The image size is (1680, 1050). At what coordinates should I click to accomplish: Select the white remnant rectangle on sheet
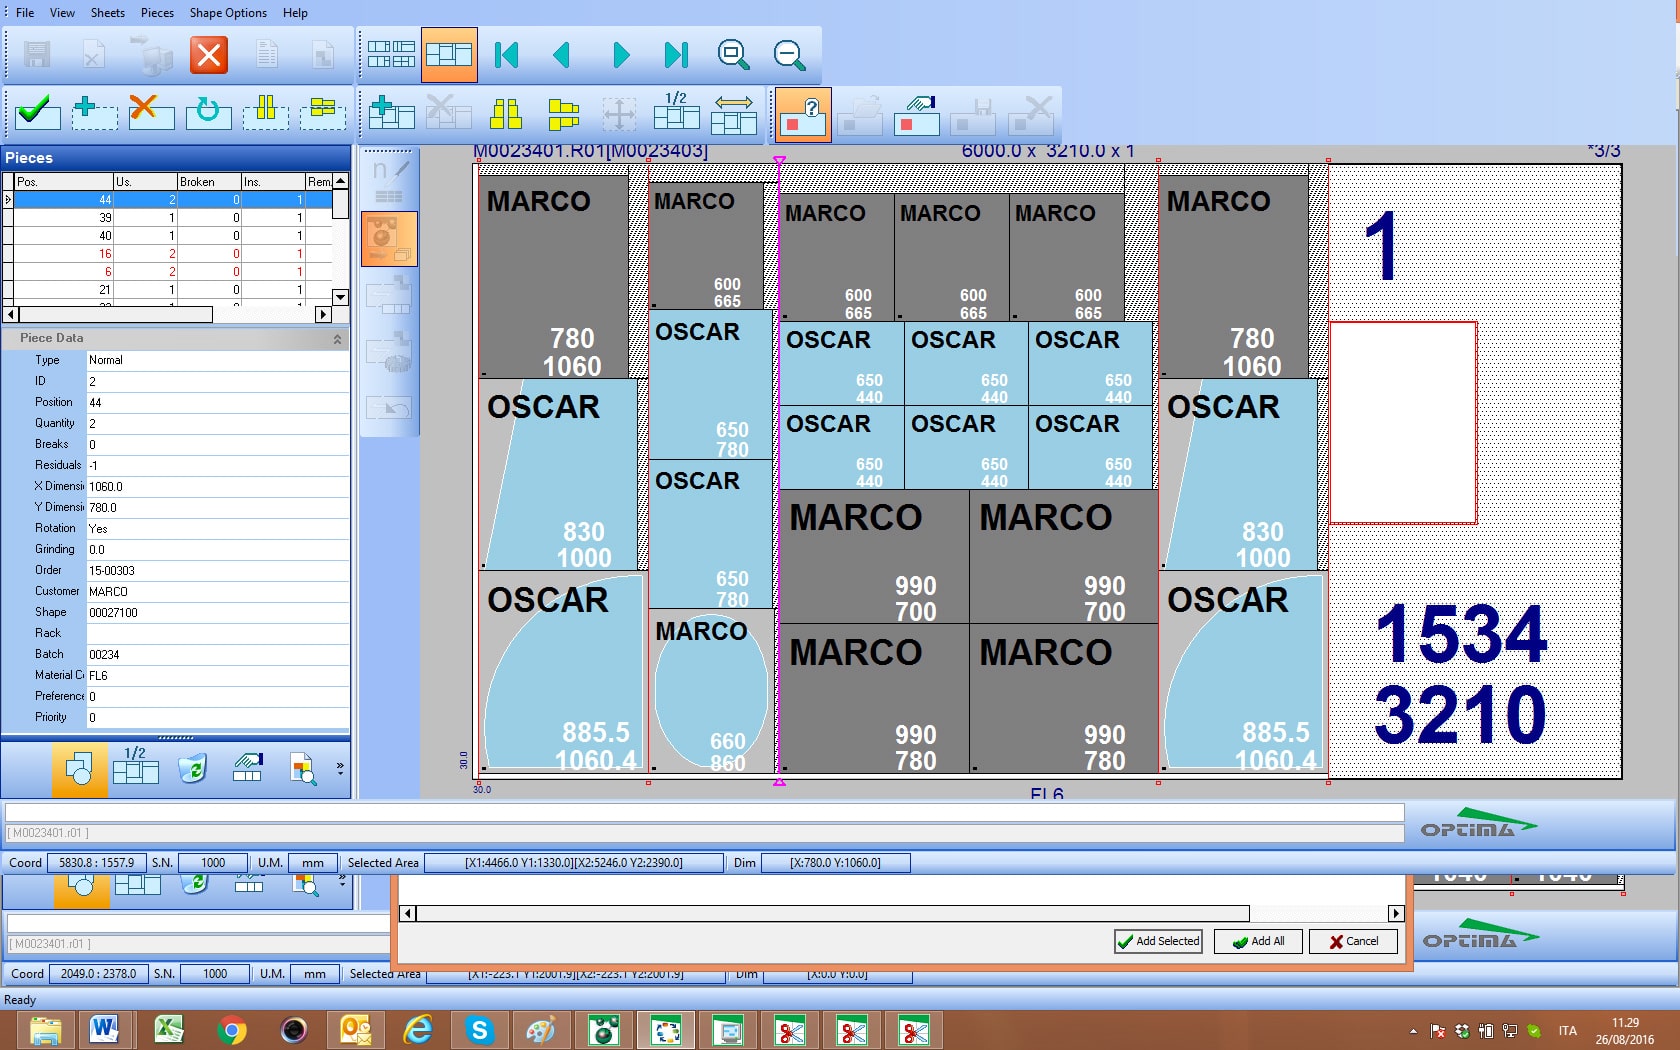1403,422
